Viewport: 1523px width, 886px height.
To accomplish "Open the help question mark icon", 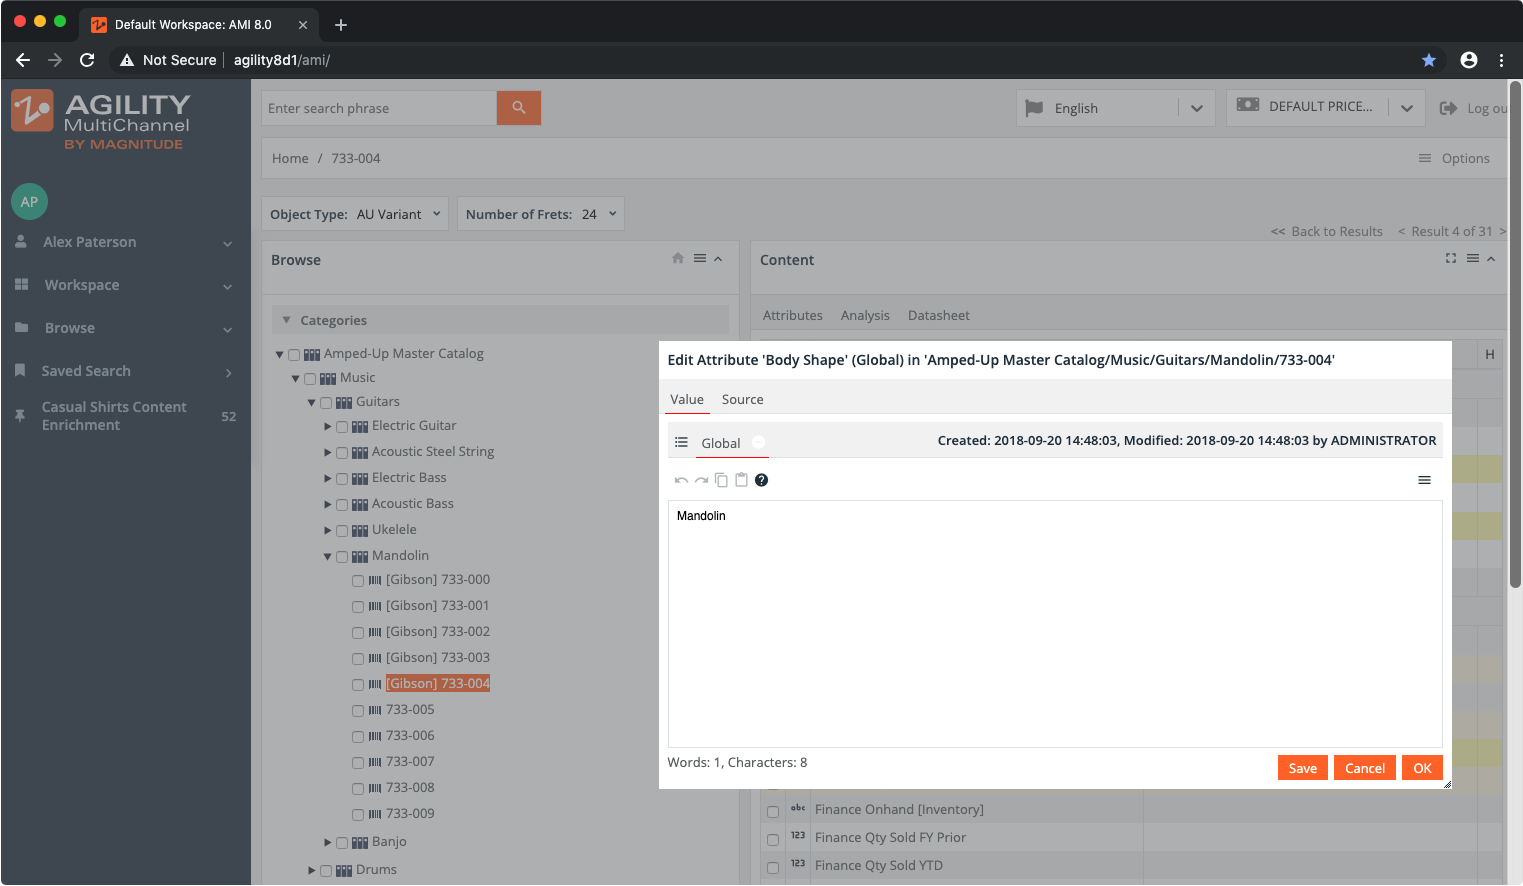I will tap(761, 480).
